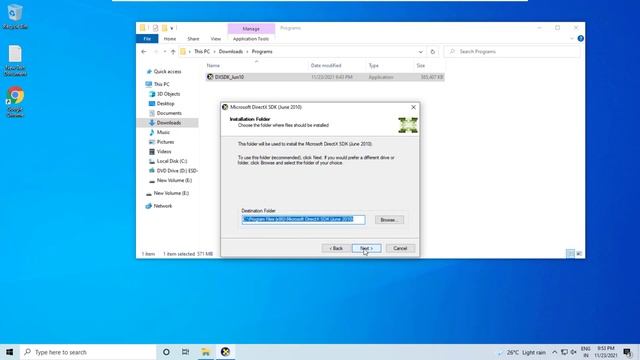Click quick access New folder icon
The width and height of the screenshot is (640, 360).
click(164, 28)
